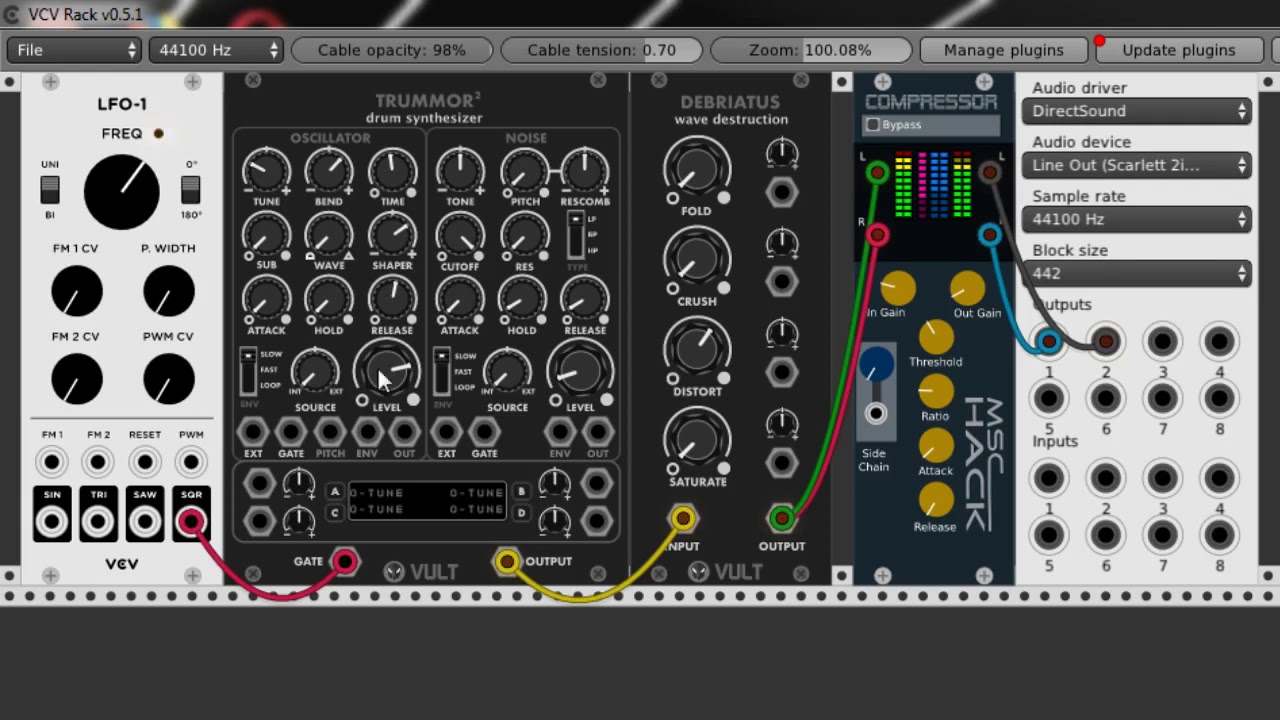Open the audio module Sample rate dropdown
This screenshot has height=720, width=1280.
click(1137, 219)
